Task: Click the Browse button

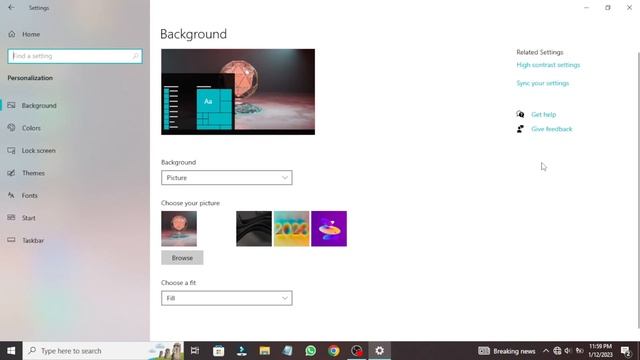Action: tap(182, 258)
